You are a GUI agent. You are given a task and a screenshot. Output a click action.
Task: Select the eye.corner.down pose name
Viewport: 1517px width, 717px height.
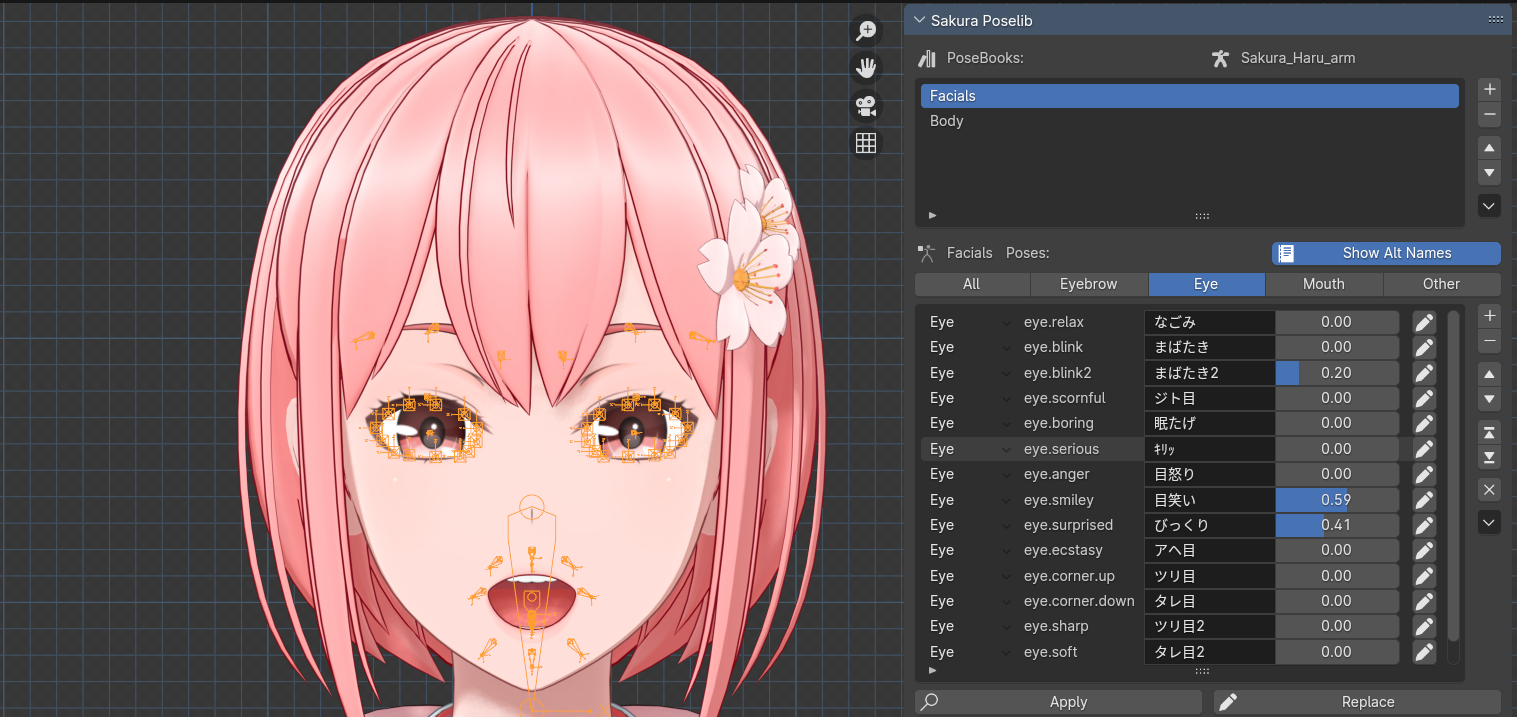point(1079,601)
